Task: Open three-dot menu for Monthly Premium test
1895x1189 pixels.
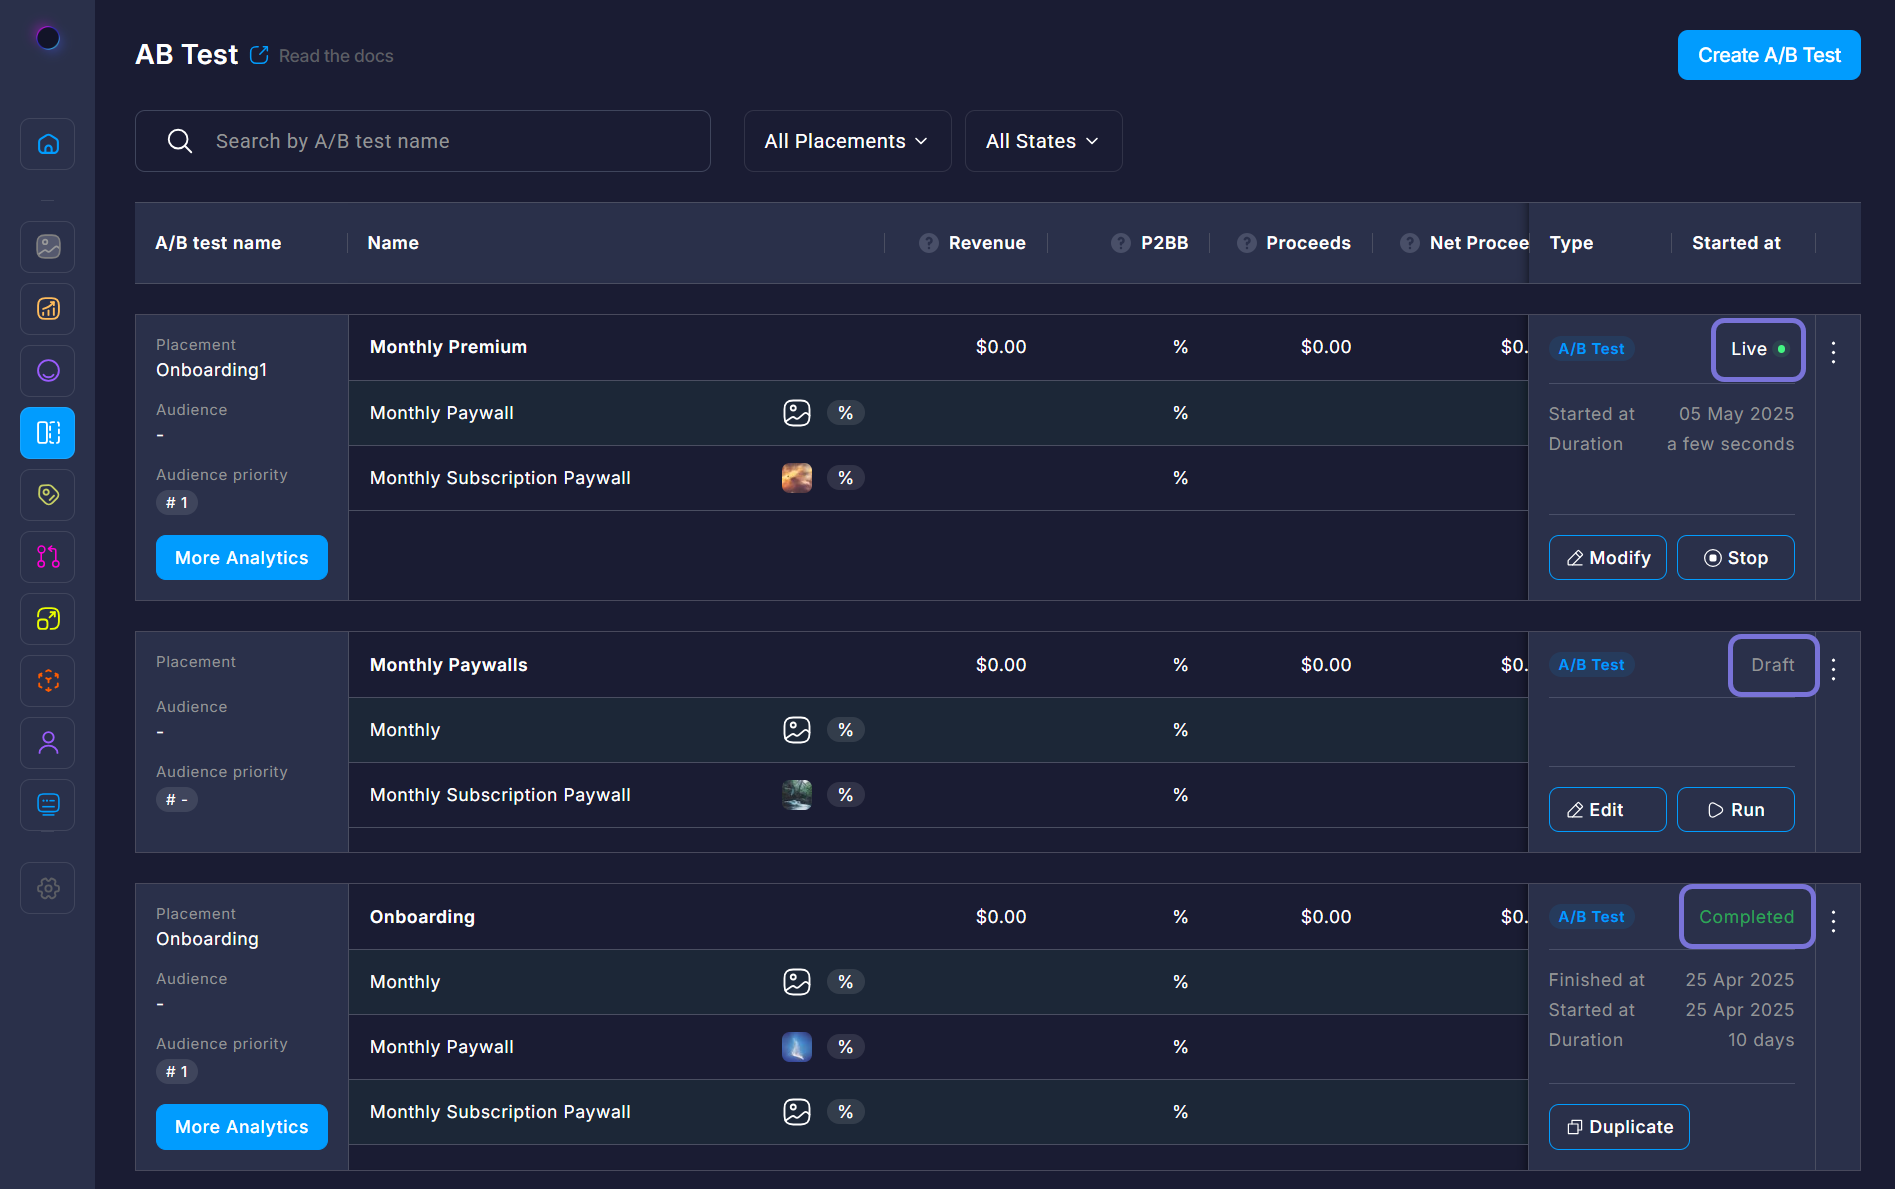Action: (1833, 352)
